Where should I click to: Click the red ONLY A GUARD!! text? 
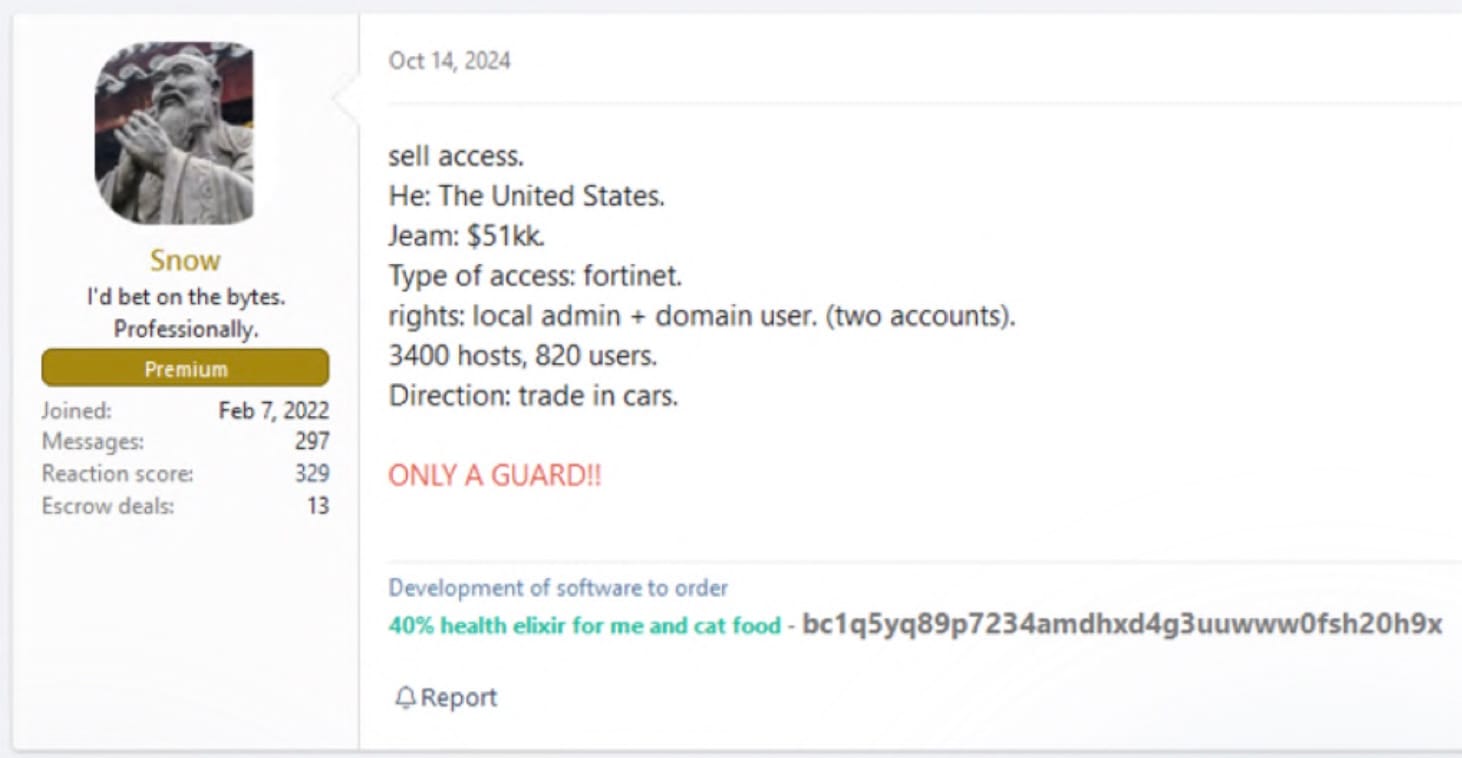point(495,475)
